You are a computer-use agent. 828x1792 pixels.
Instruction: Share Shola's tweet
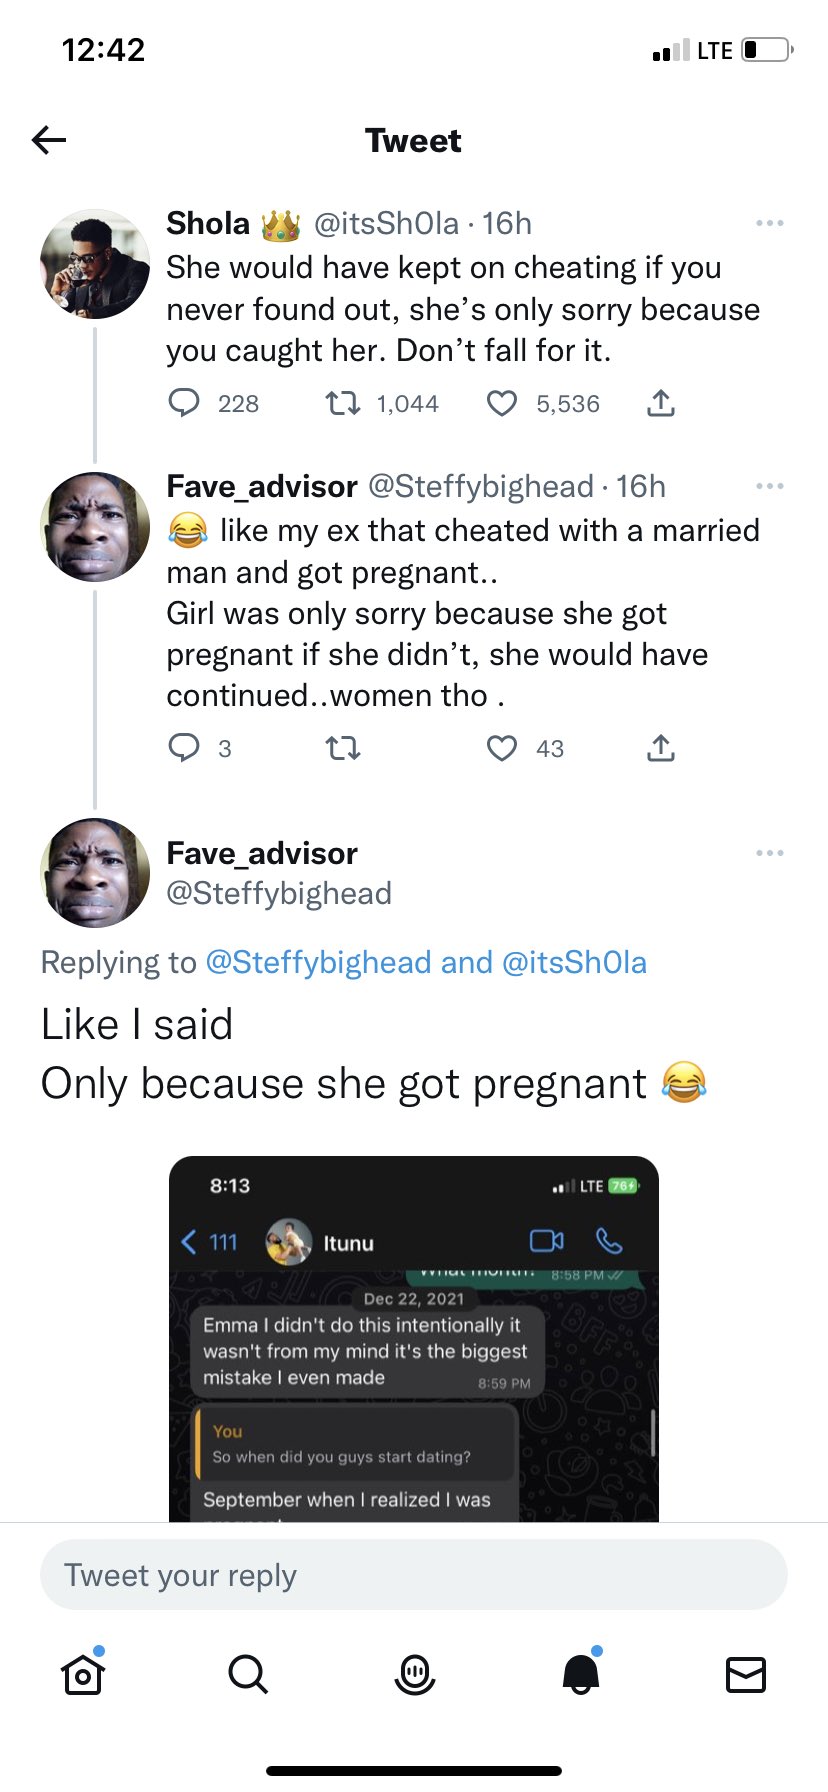(661, 403)
